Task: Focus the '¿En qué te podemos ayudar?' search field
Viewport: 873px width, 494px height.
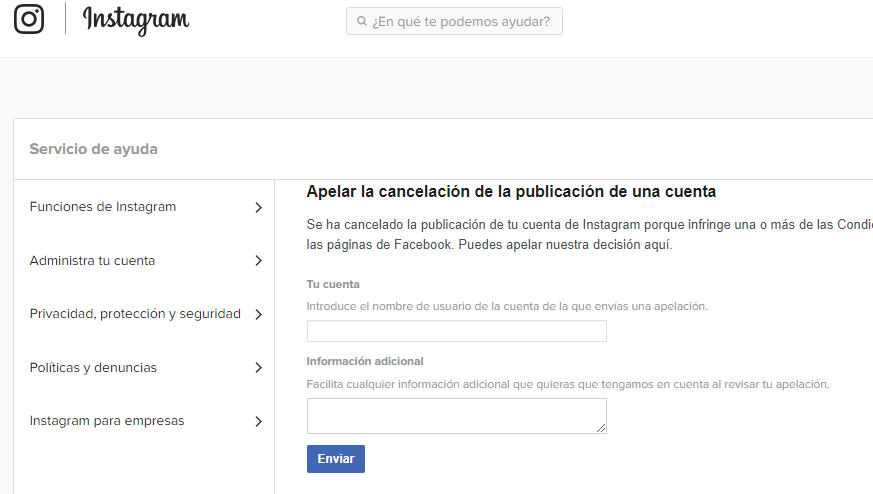Action: pyautogui.click(x=454, y=21)
